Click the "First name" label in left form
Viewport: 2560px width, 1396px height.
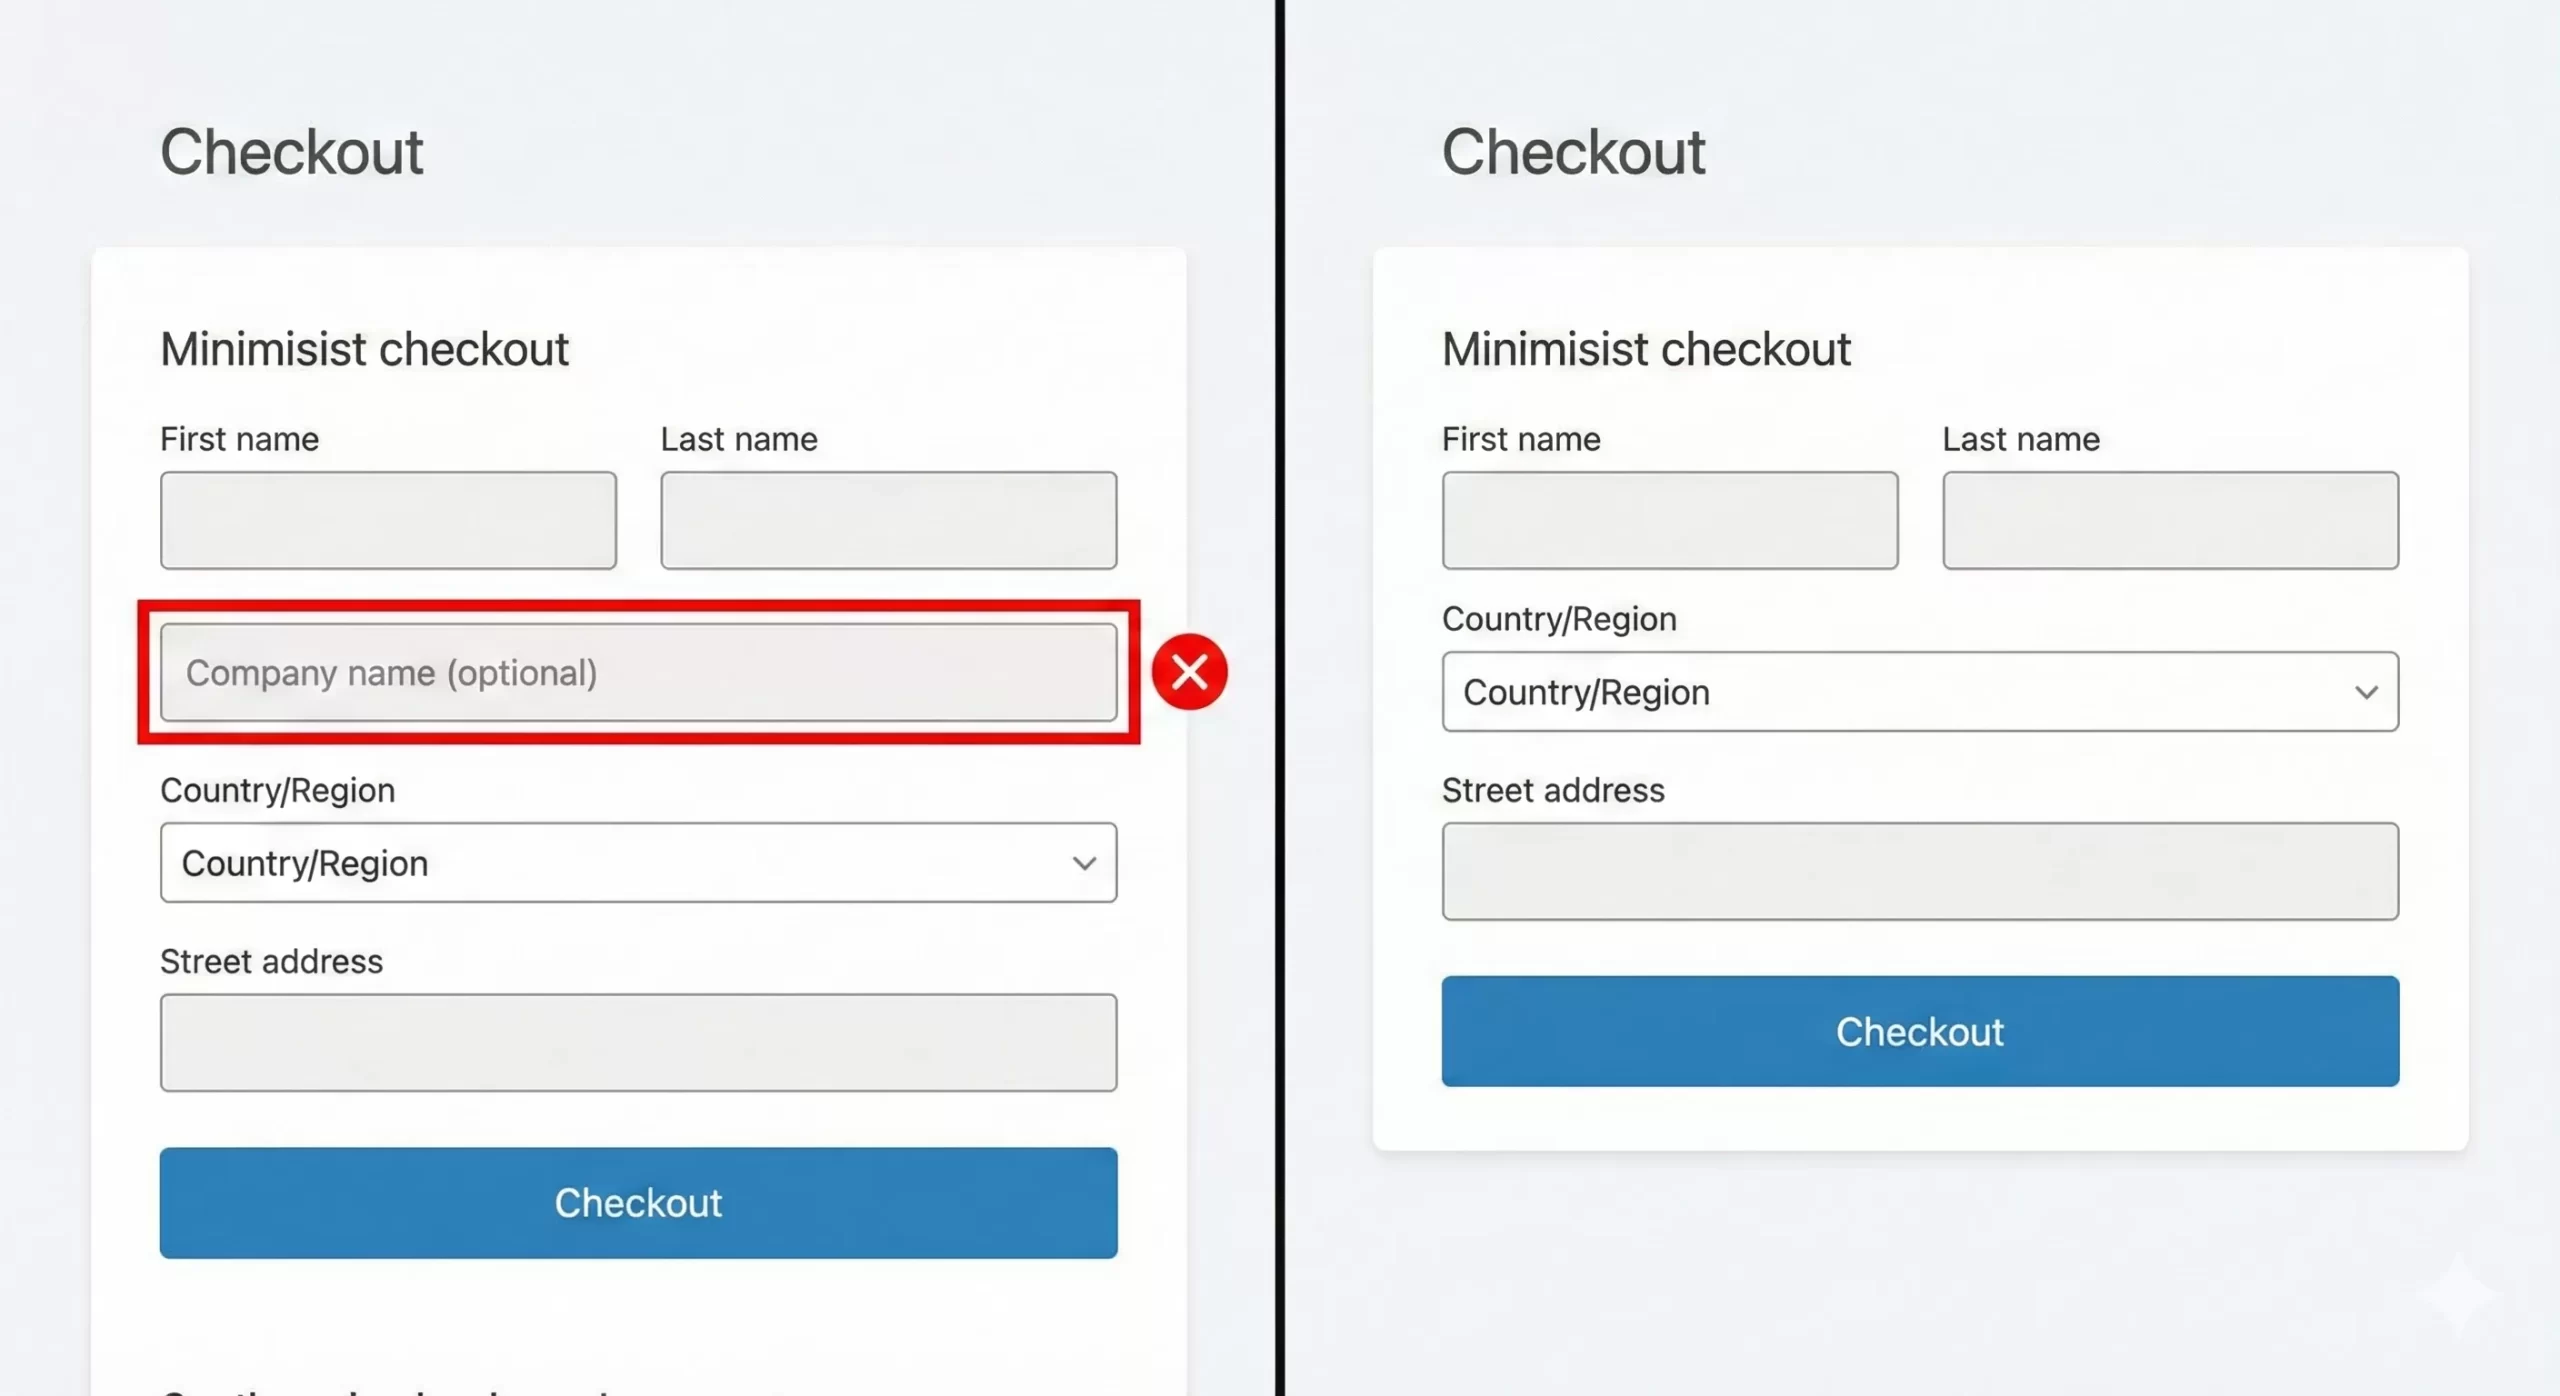[x=239, y=439]
